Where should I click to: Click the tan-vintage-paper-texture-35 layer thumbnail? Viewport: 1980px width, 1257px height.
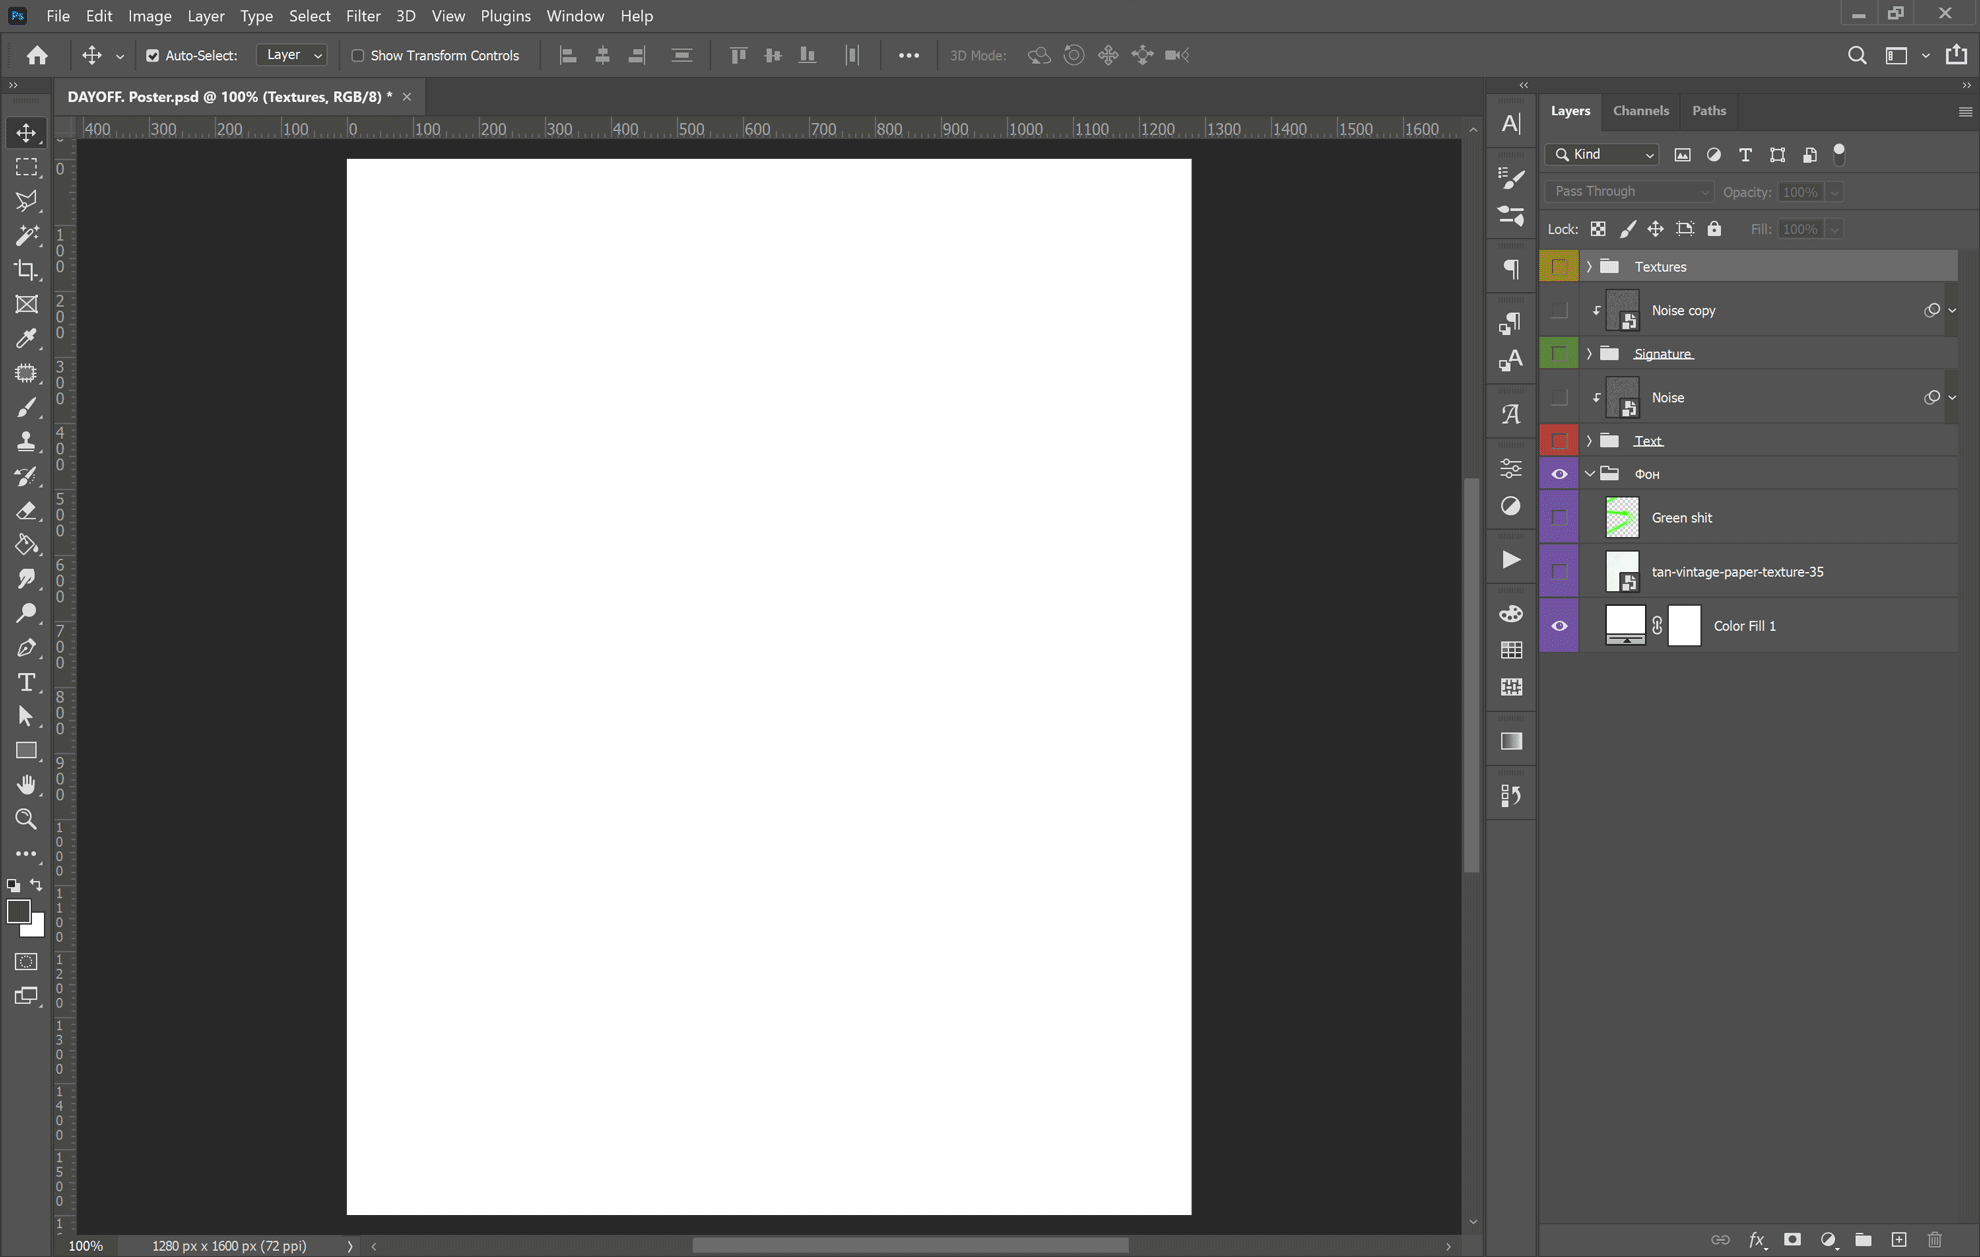[1621, 572]
